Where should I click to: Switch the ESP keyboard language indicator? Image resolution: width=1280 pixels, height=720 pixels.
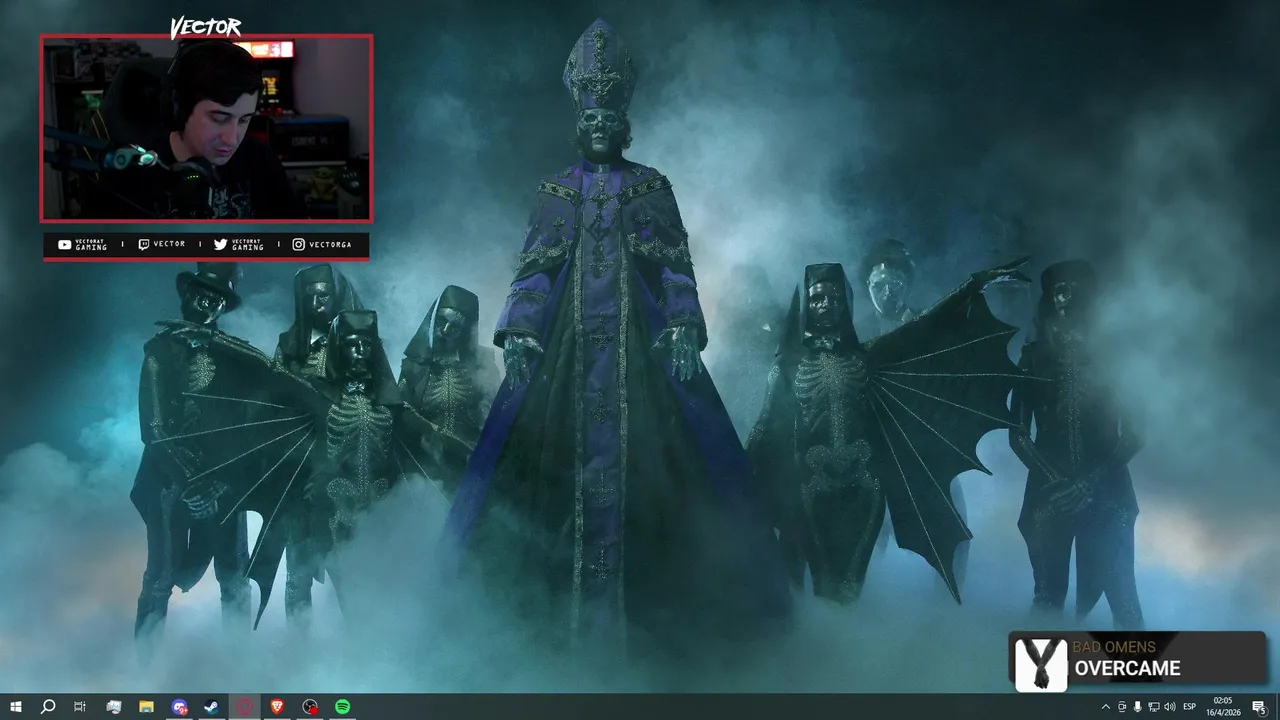click(x=1190, y=707)
